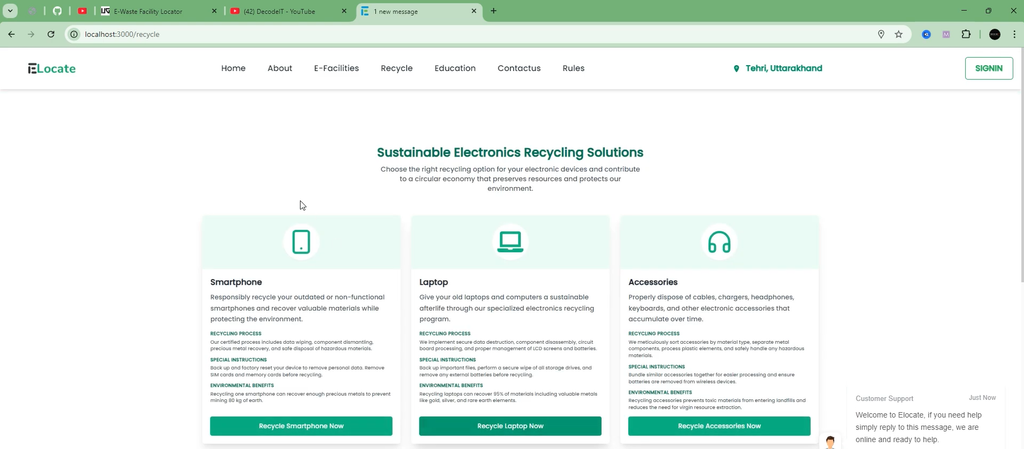The width and height of the screenshot is (1024, 449).
Task: Click 'Customer Support' label in chat popup
Action: 884,398
